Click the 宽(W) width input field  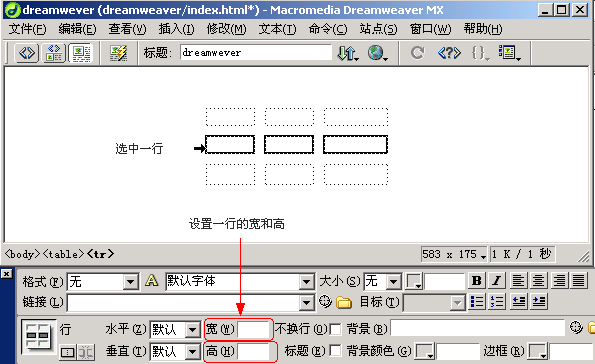coord(253,329)
